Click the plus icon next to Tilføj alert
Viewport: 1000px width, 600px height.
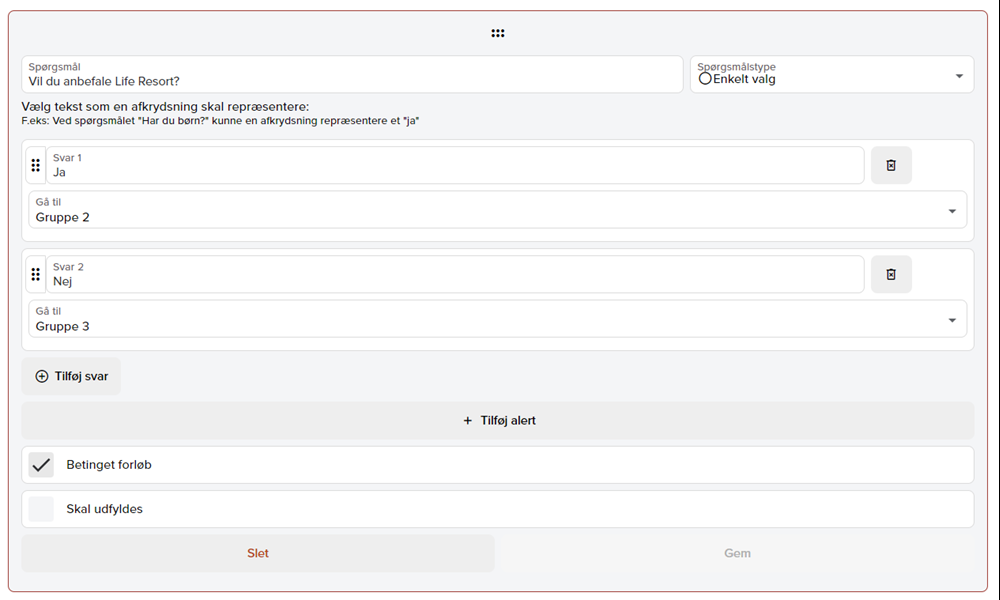(468, 421)
